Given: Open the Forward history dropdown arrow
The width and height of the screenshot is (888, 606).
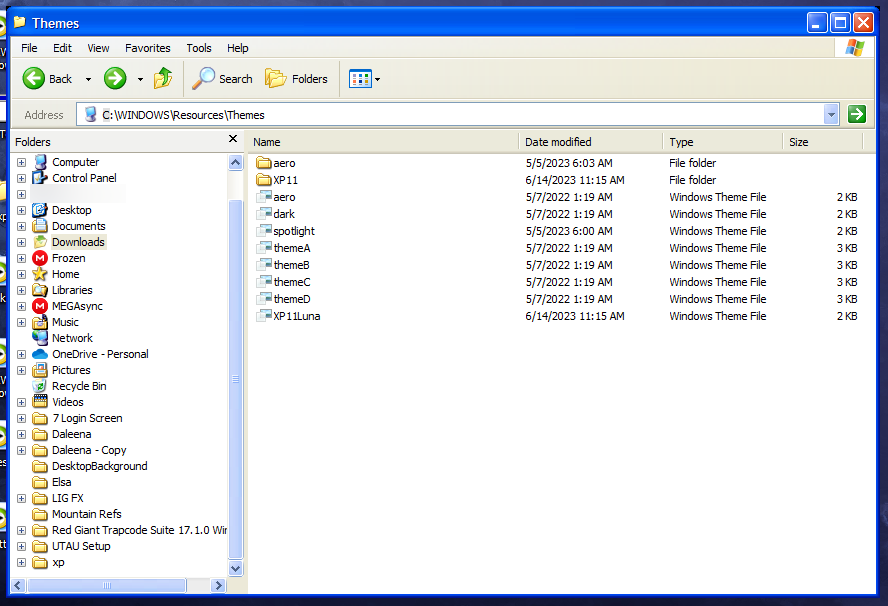Looking at the screenshot, I should (140, 79).
